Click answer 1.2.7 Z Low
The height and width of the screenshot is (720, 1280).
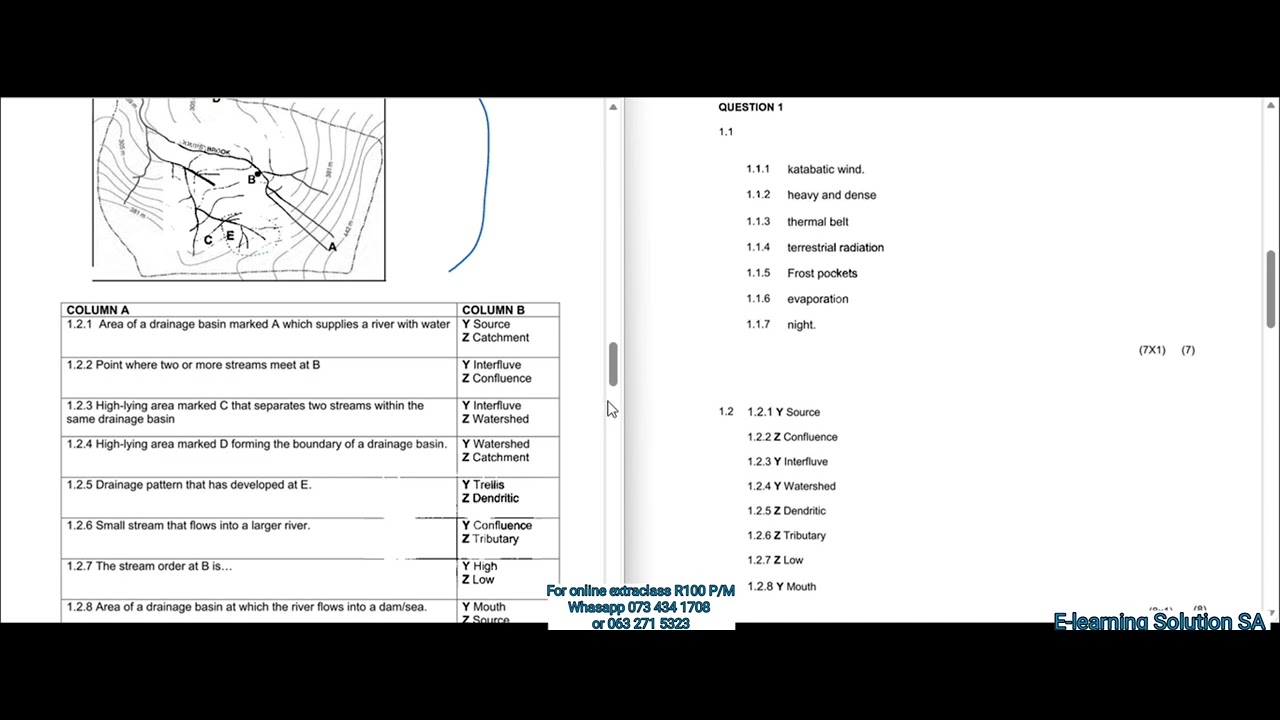(775, 560)
